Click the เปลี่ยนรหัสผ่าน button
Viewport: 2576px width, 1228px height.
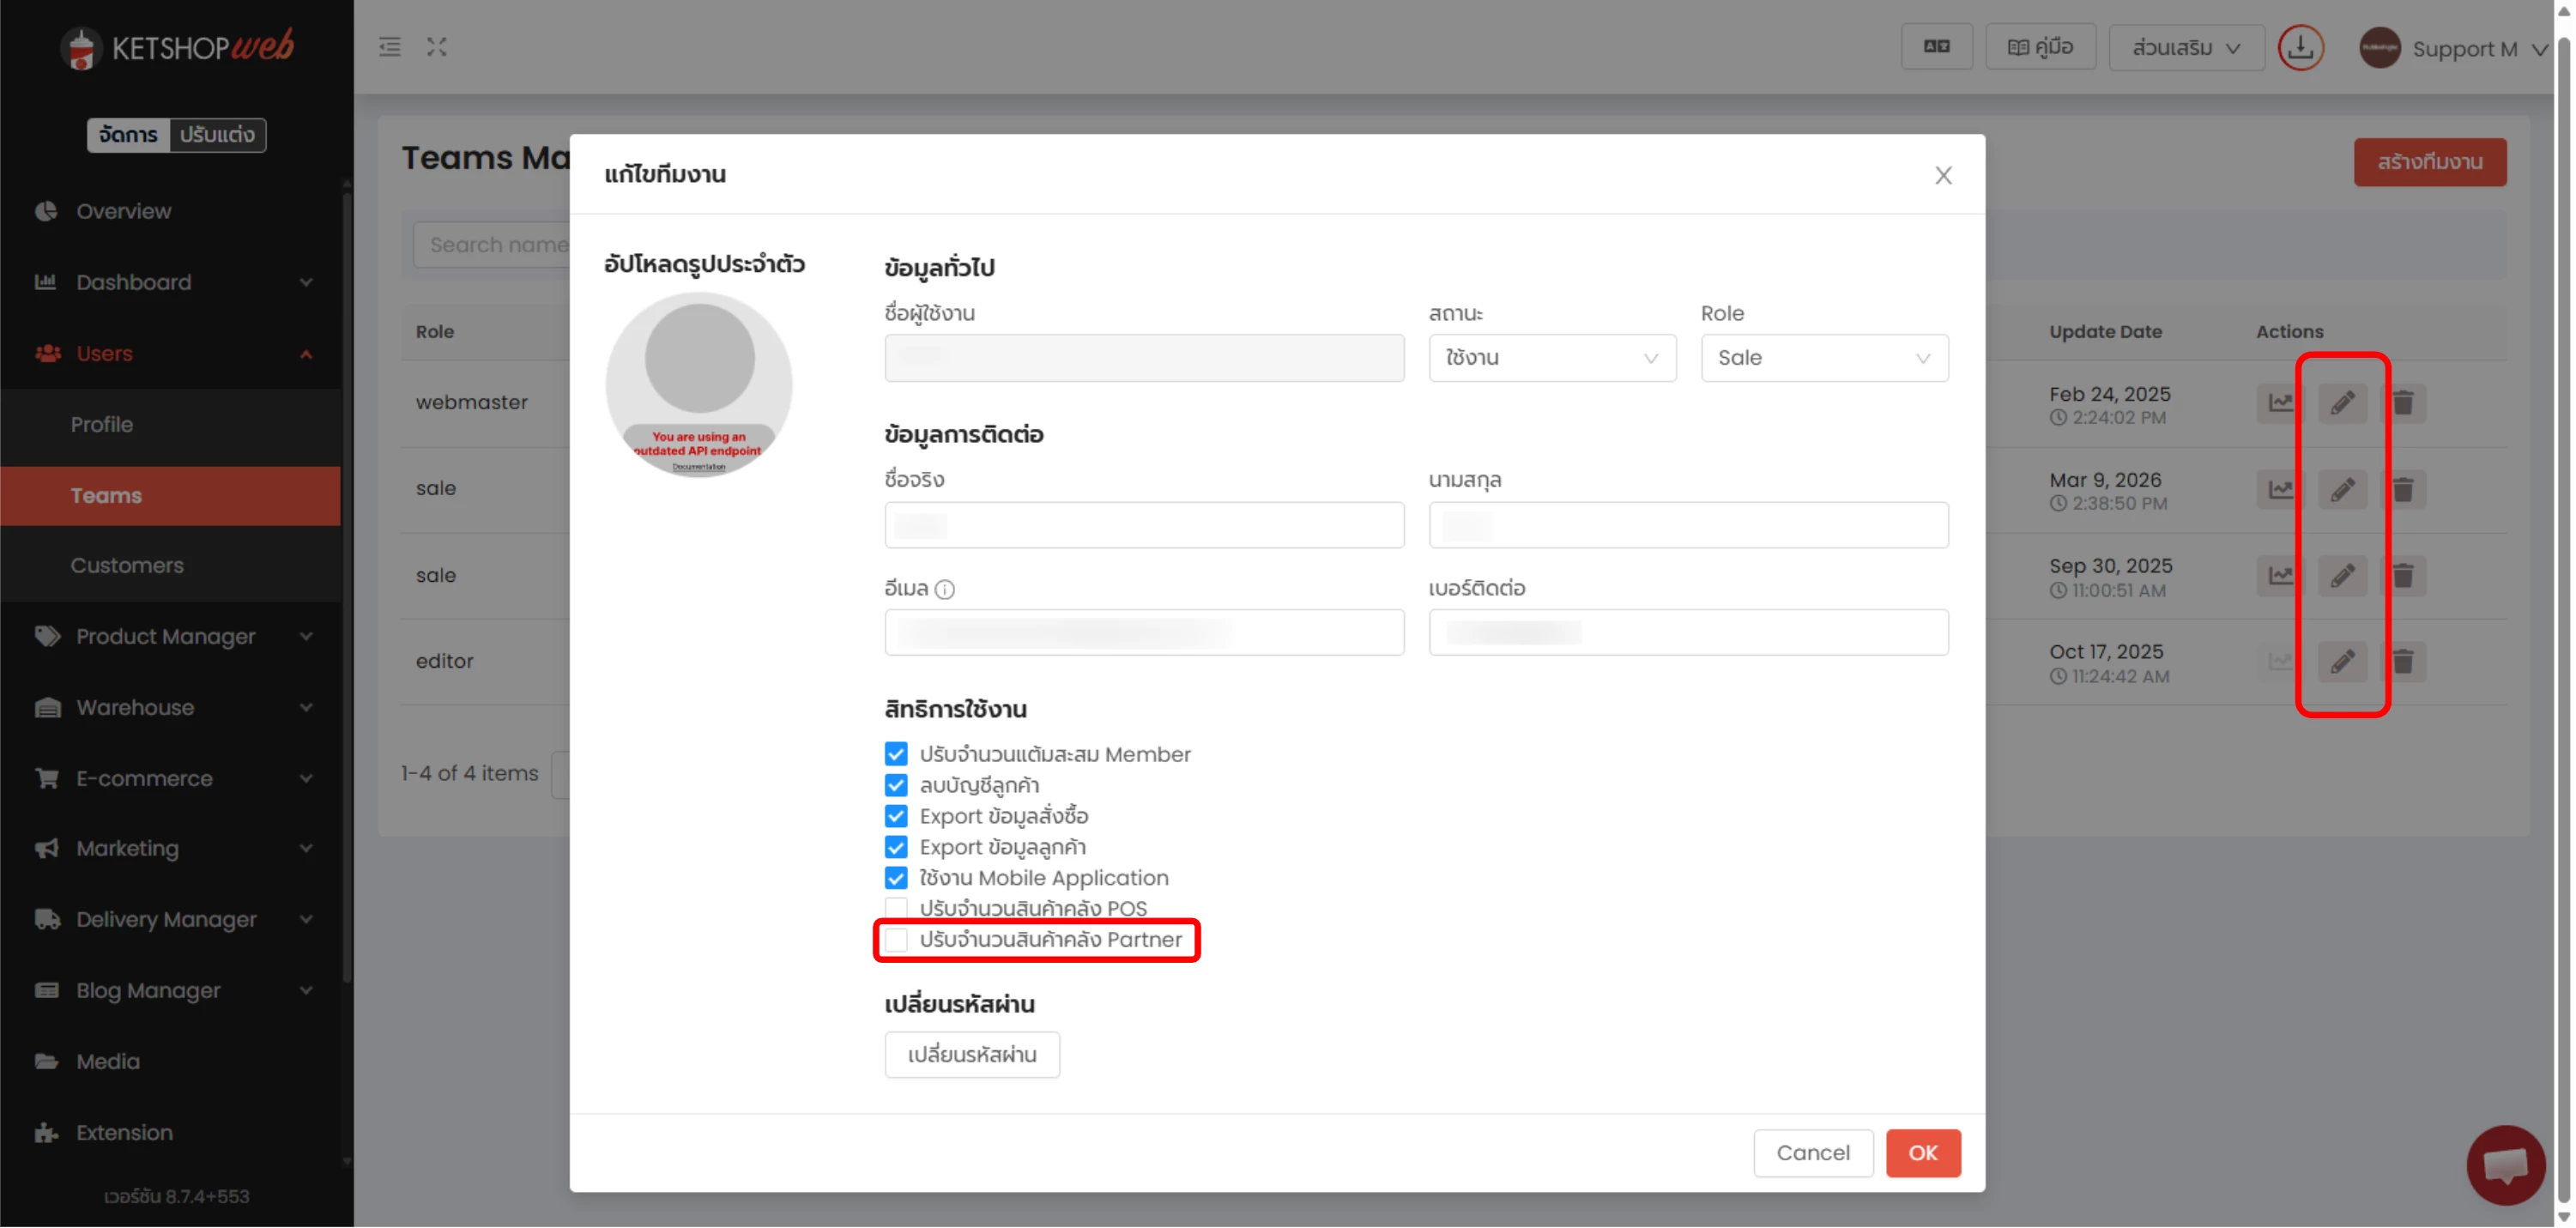[x=971, y=1055]
